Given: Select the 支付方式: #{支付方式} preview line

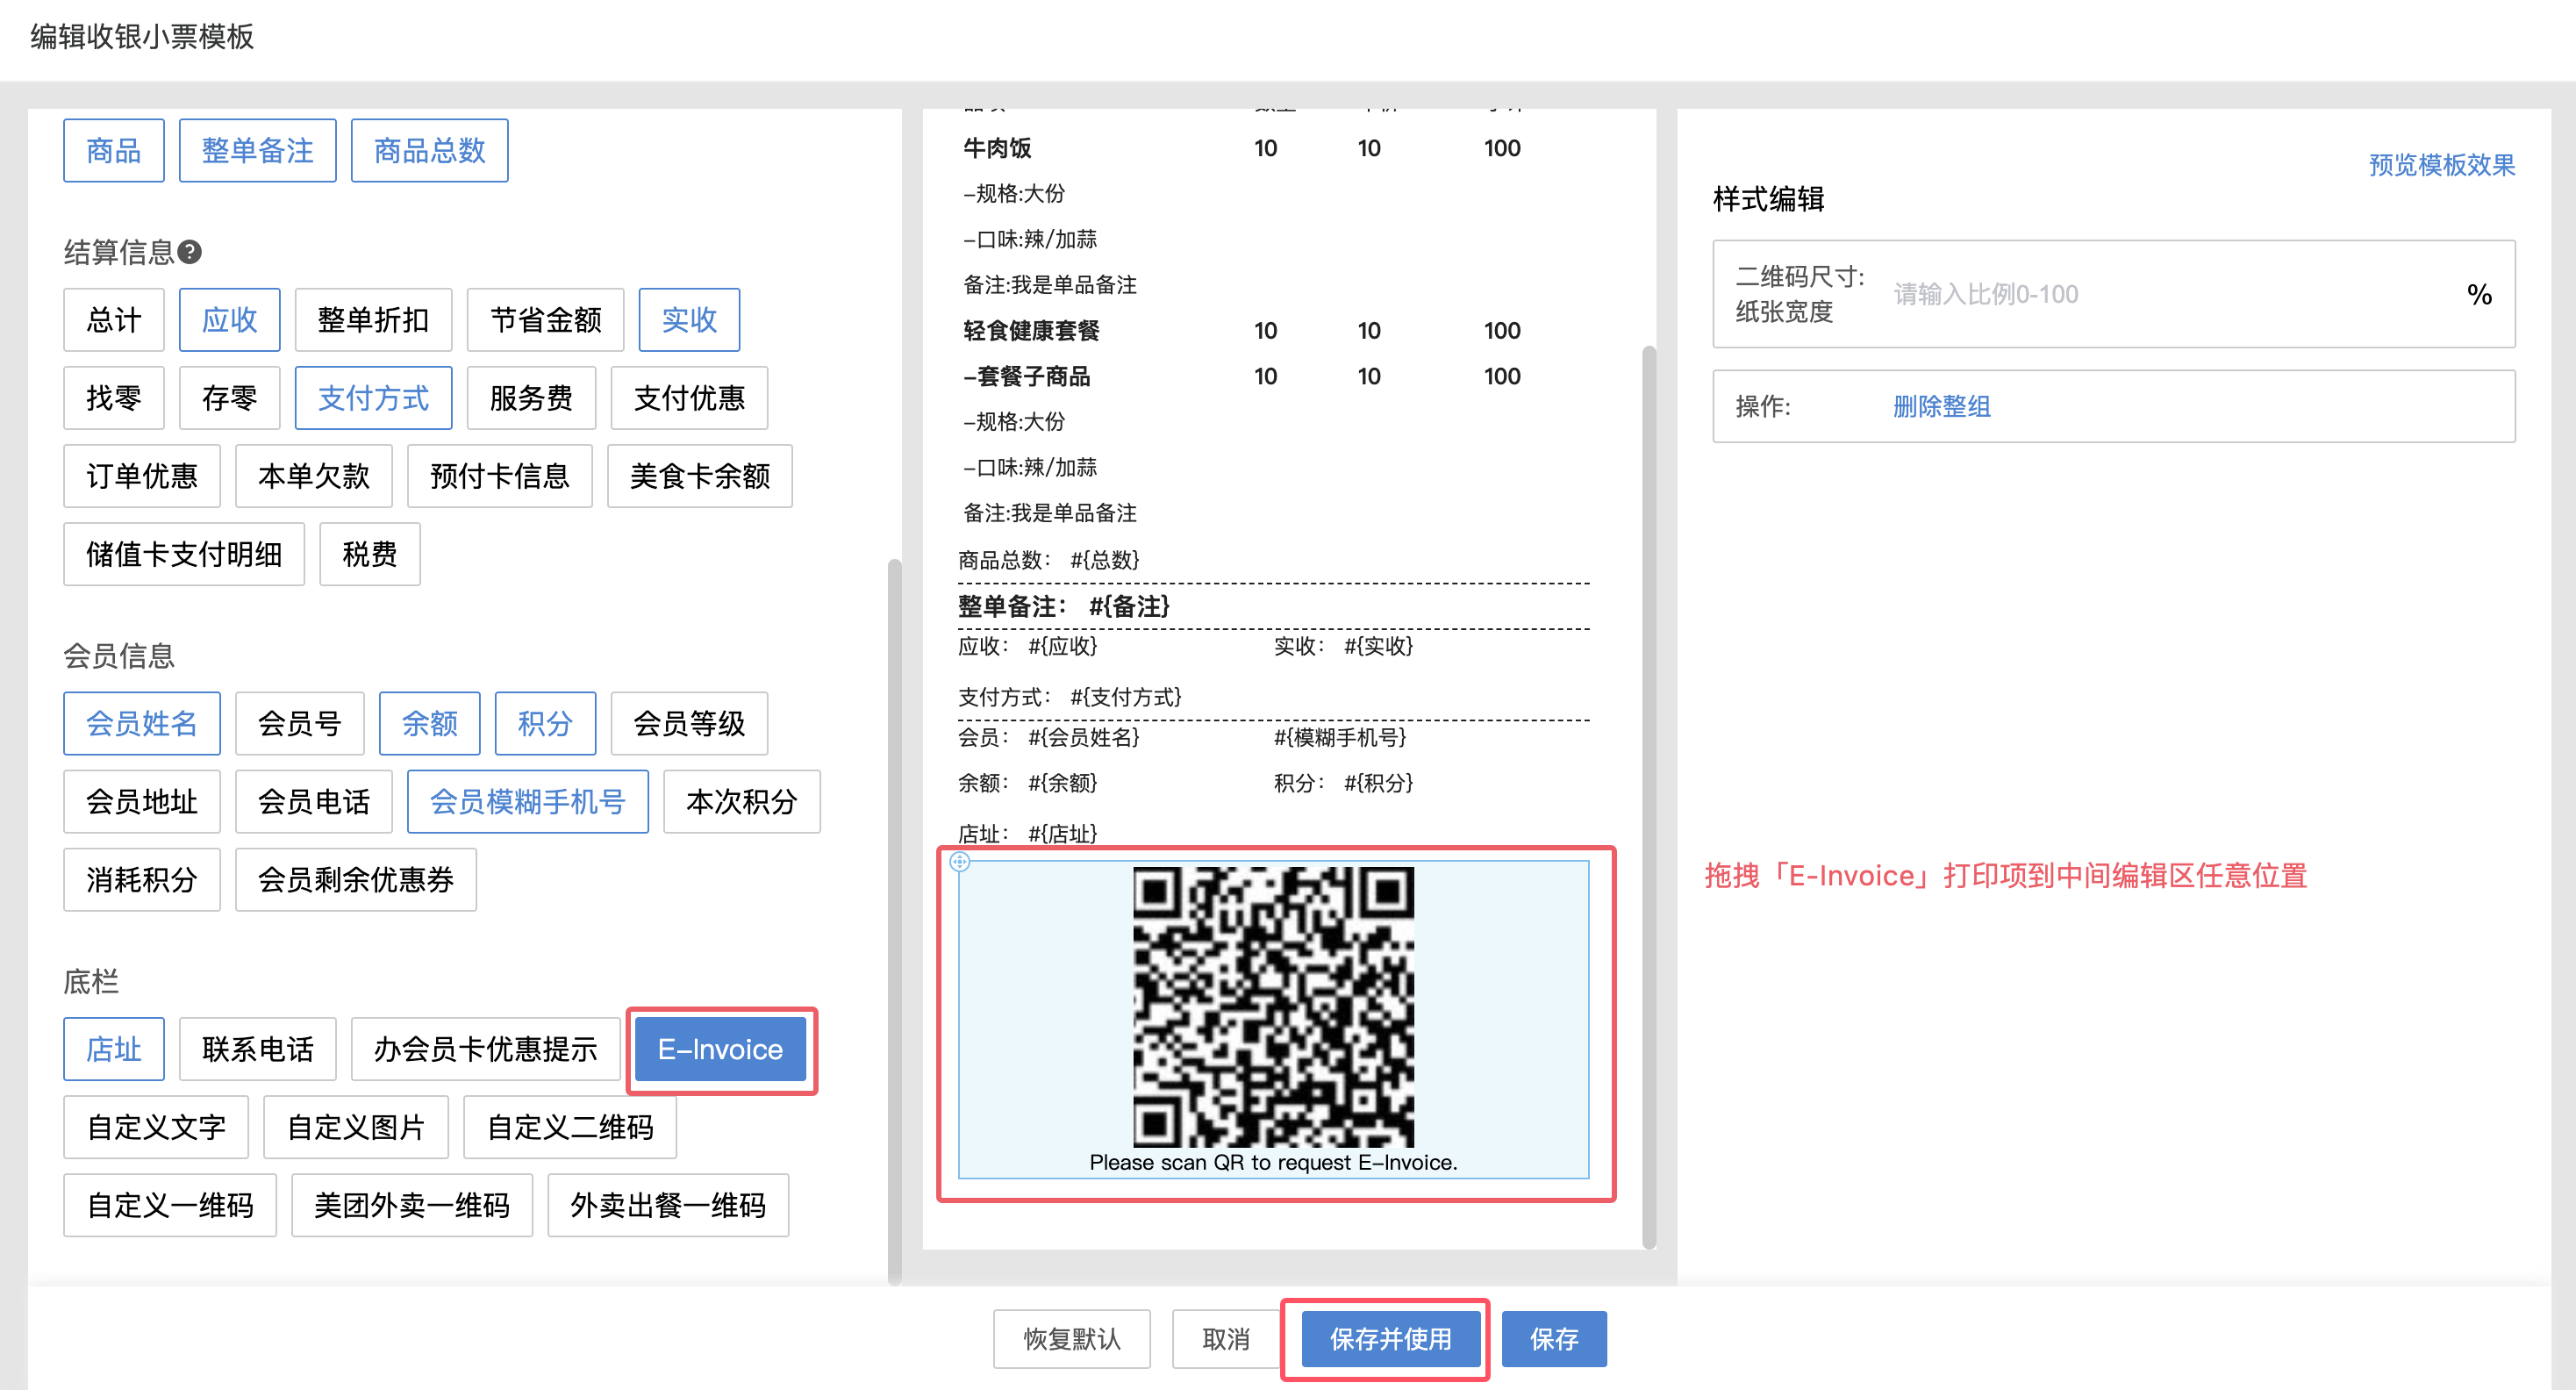Looking at the screenshot, I should tap(1070, 696).
